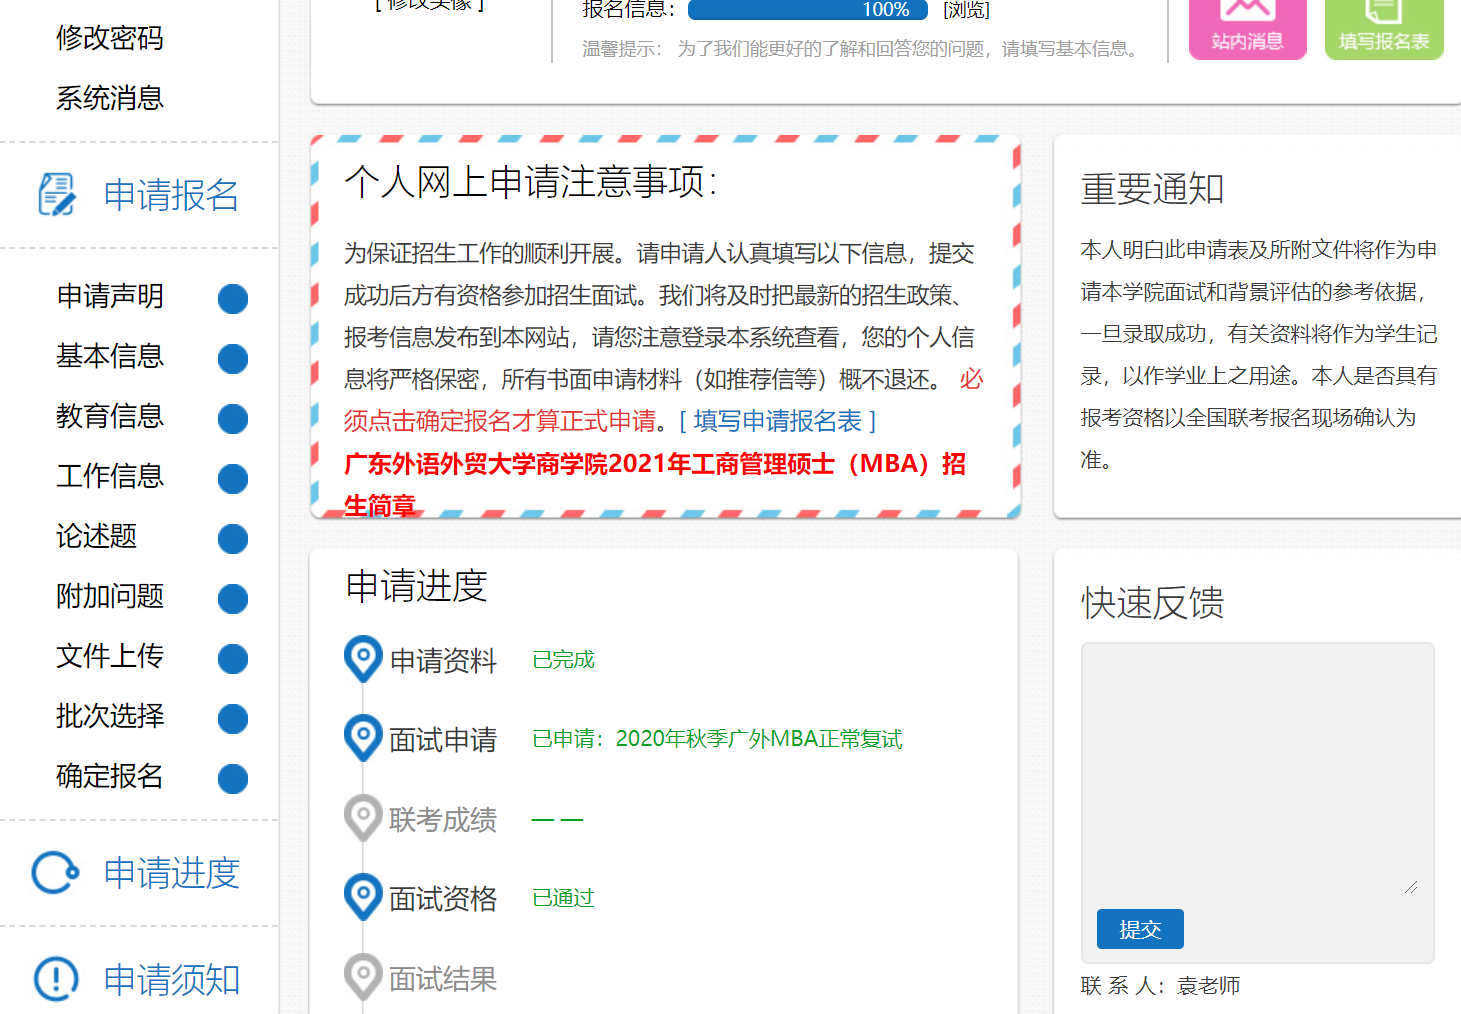Open 系统消息 in the sidebar
Viewport: 1461px width, 1014px height.
pyautogui.click(x=109, y=98)
